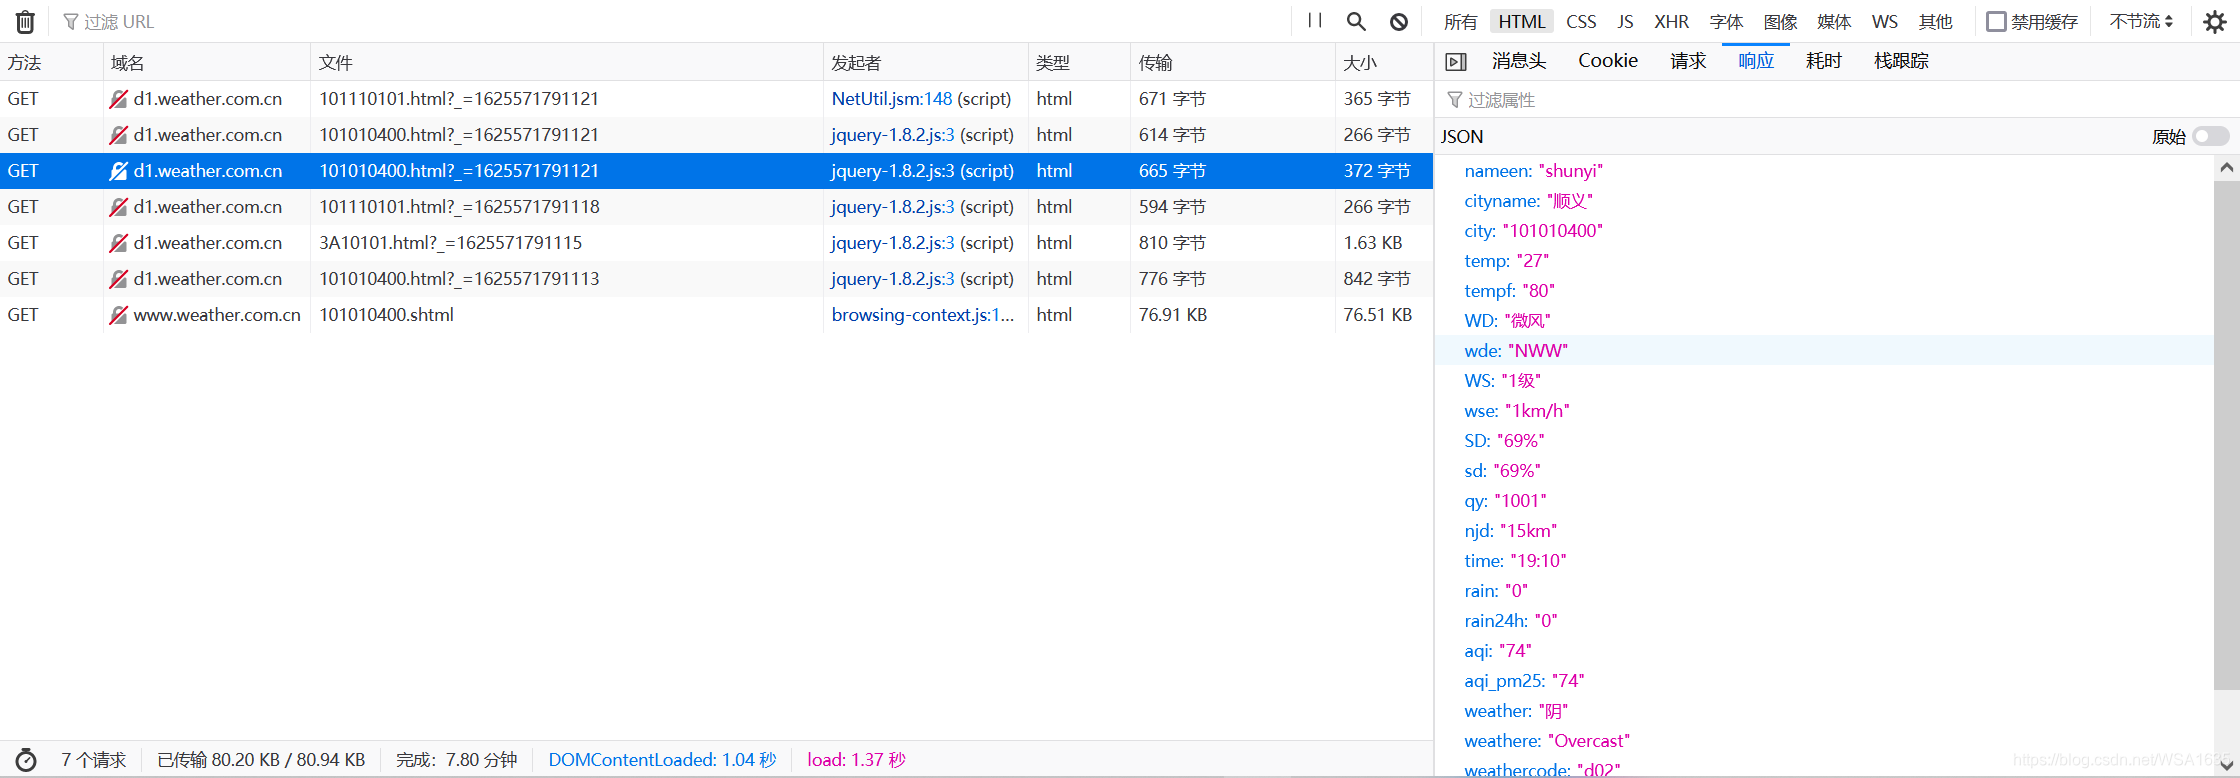Select the 101010400.shtml request row

pyautogui.click(x=716, y=315)
